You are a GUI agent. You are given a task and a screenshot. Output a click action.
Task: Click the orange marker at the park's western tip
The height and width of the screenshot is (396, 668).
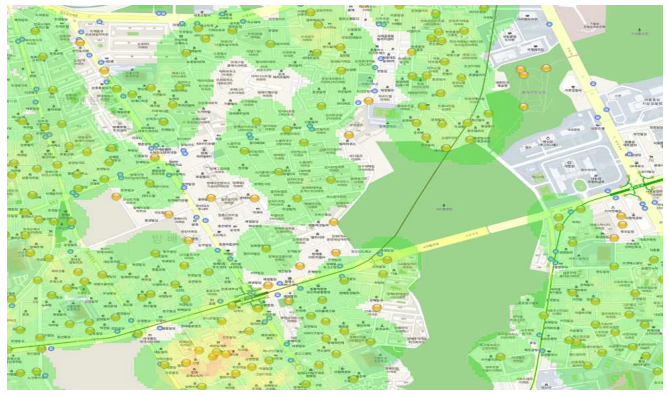(x=334, y=222)
